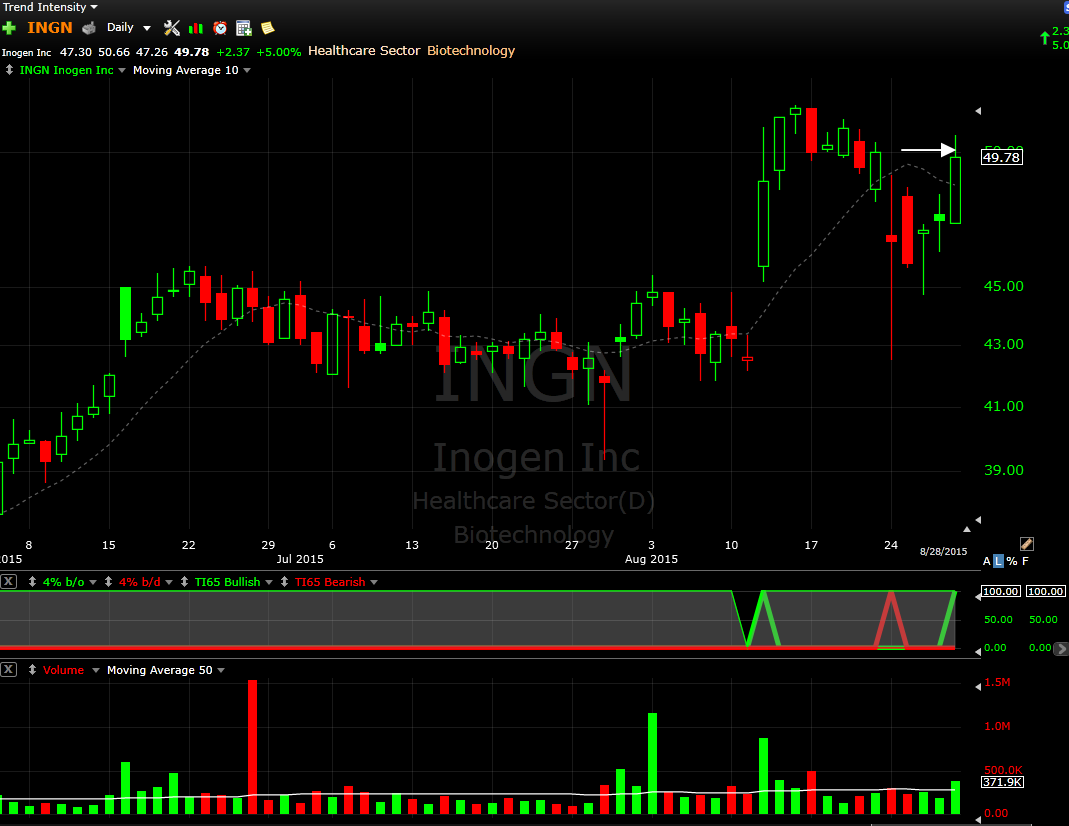This screenshot has height=826, width=1069.
Task: Open the yellow sticky note icon
Action: click(x=267, y=28)
